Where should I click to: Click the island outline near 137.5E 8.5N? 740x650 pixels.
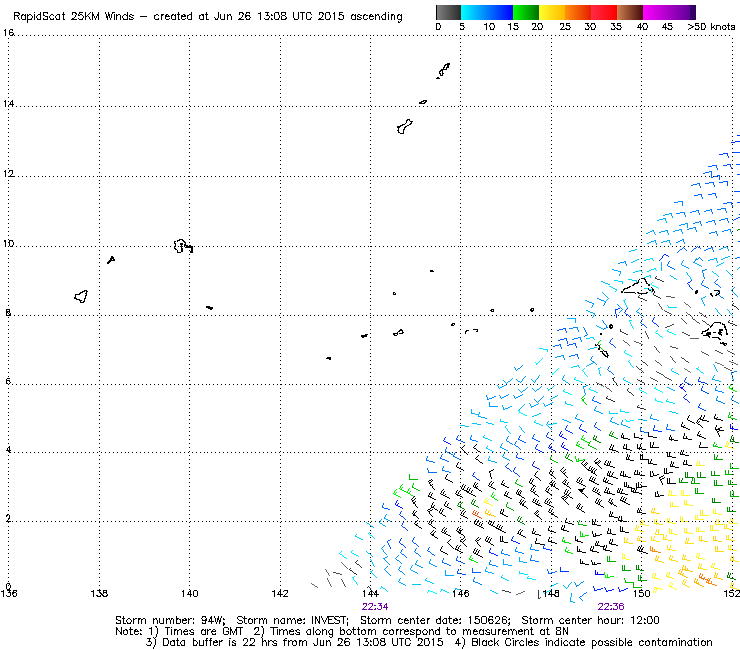point(82,296)
